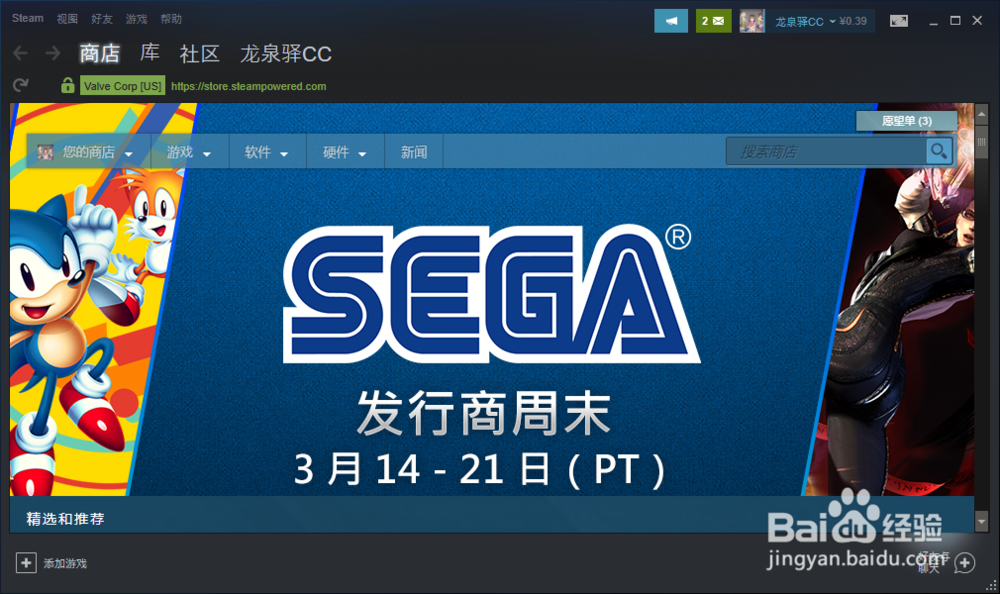Open the 视图 menu

pyautogui.click(x=67, y=19)
